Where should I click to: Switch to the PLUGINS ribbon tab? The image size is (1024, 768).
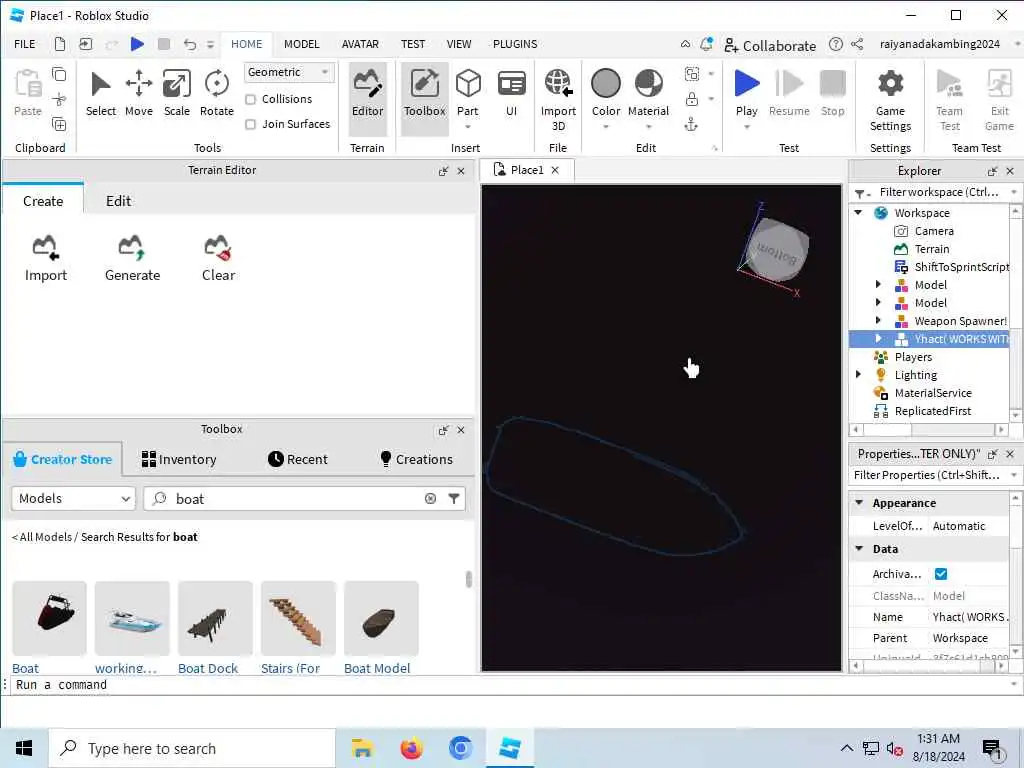pyautogui.click(x=515, y=44)
